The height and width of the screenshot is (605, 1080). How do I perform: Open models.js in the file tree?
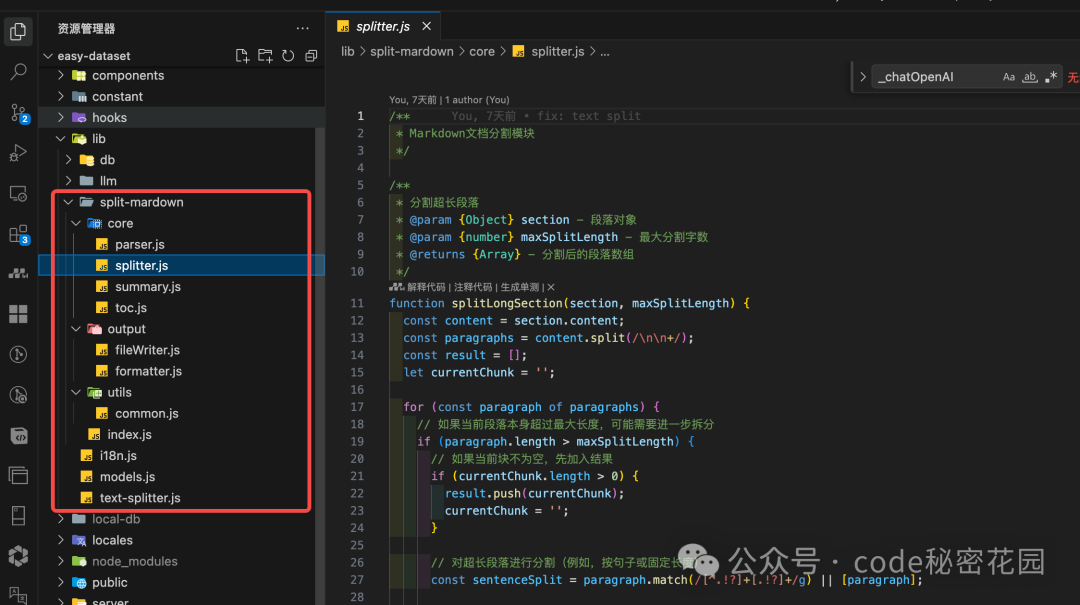coord(127,477)
